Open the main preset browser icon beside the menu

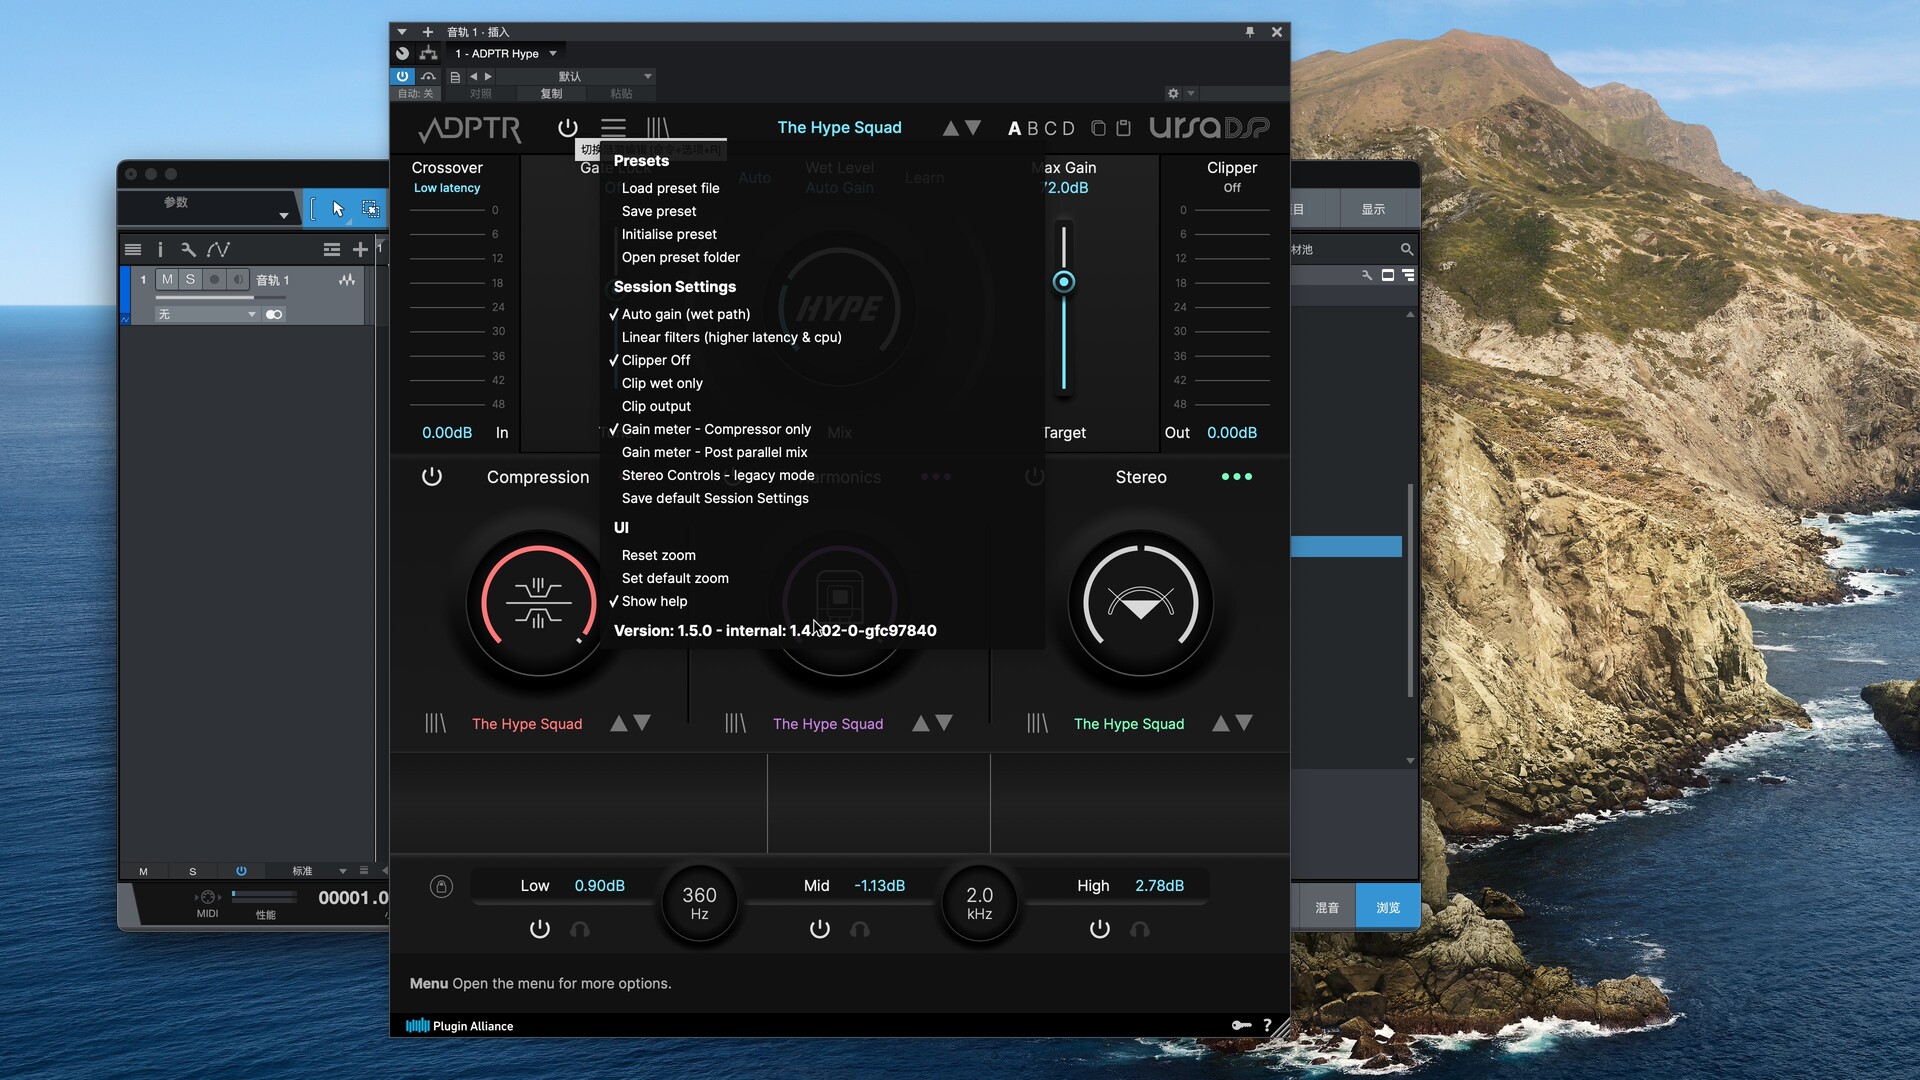657,128
